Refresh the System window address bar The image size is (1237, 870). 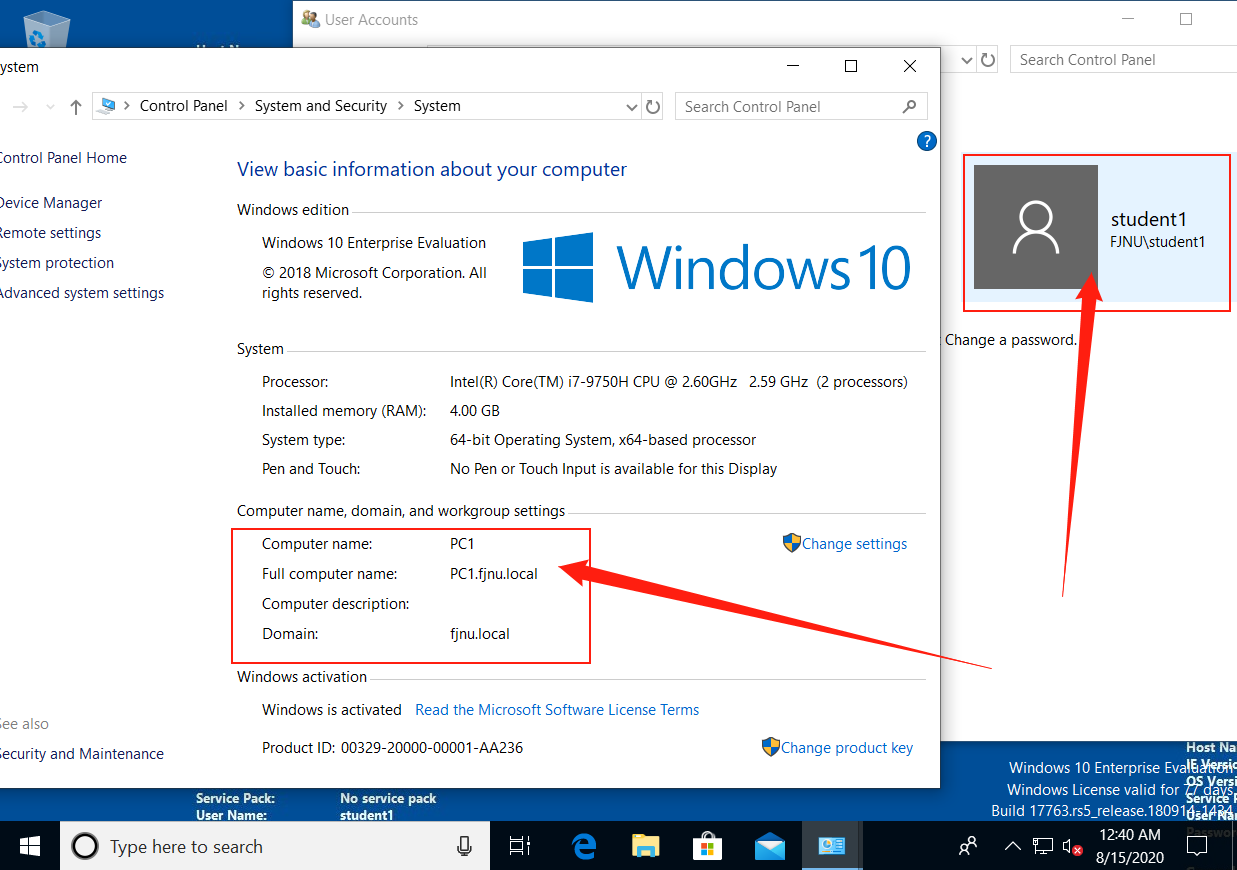tap(653, 106)
